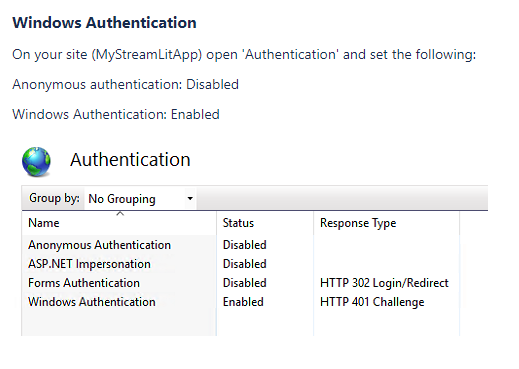519x369 pixels.
Task: Click Disabled status of ASP.NET Impersonation
Action: point(245,264)
